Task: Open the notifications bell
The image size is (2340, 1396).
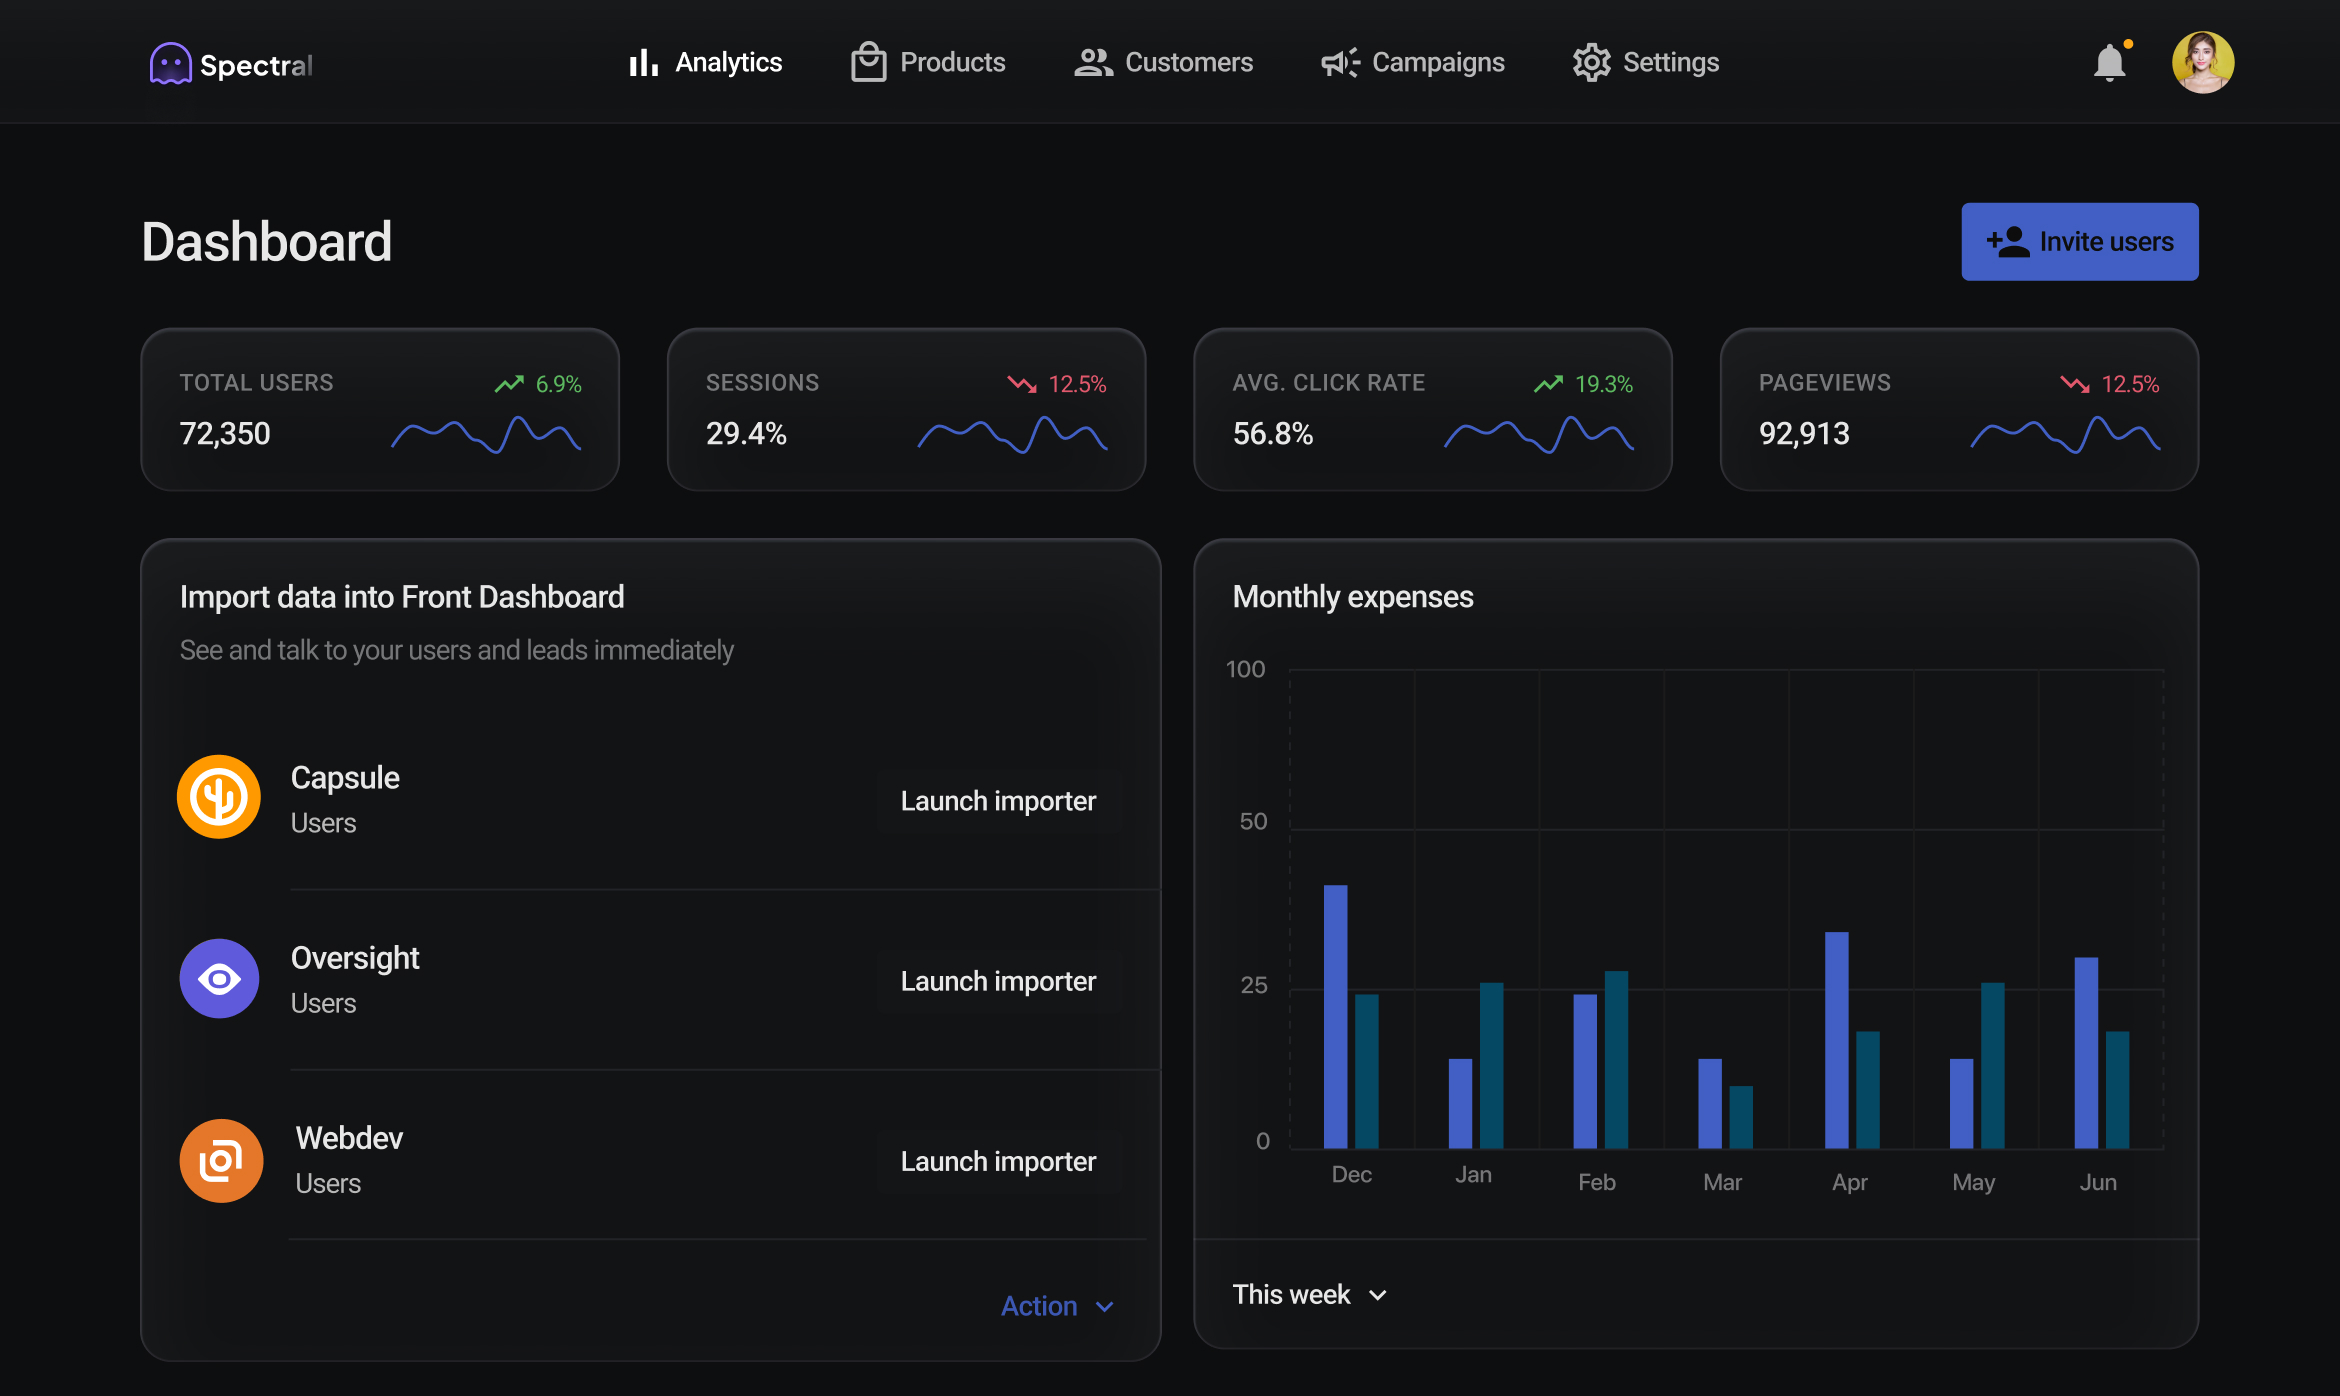Action: [2109, 63]
